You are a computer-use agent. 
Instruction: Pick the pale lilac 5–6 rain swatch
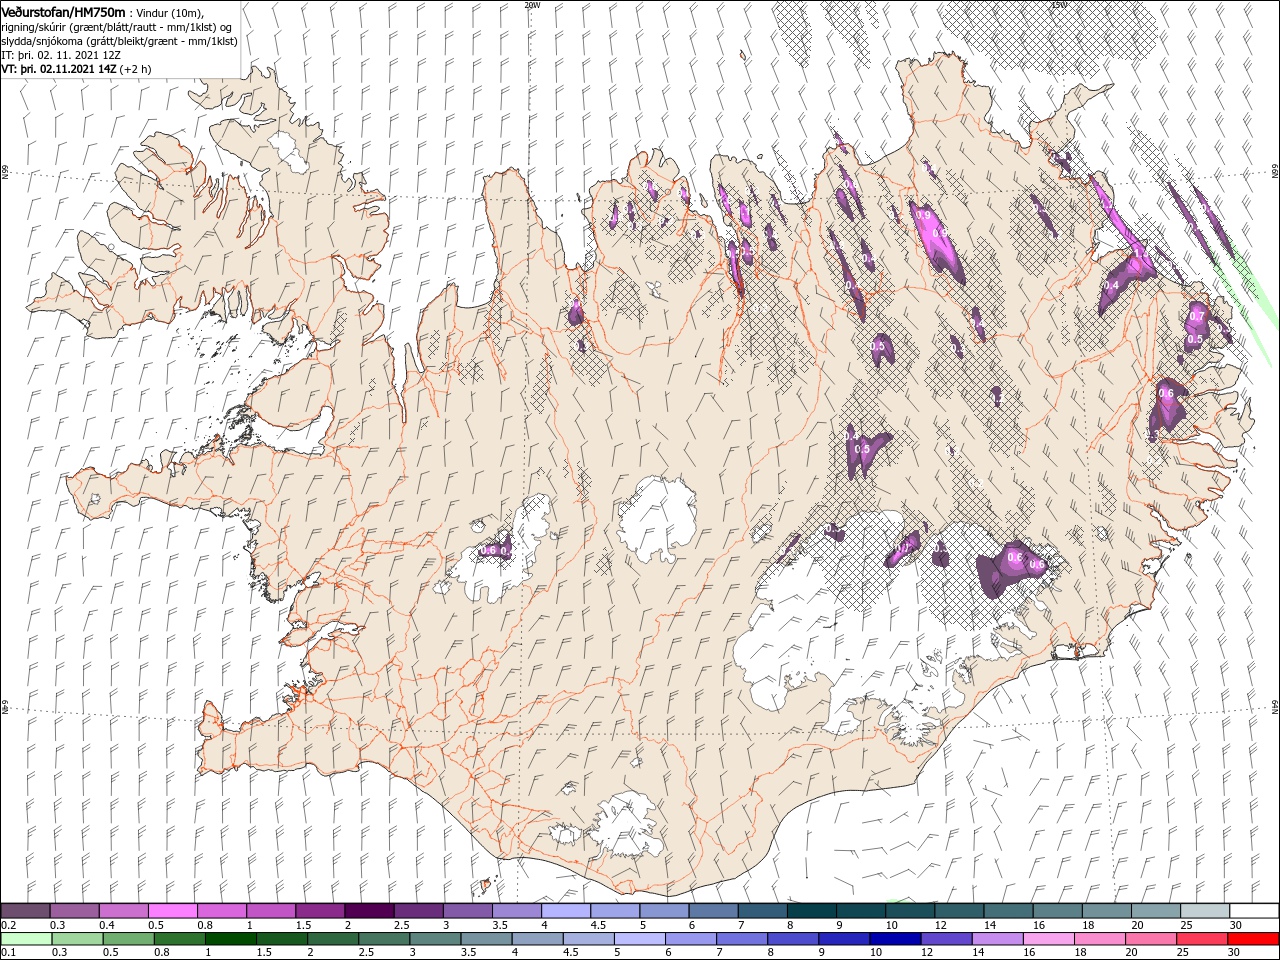[639, 939]
